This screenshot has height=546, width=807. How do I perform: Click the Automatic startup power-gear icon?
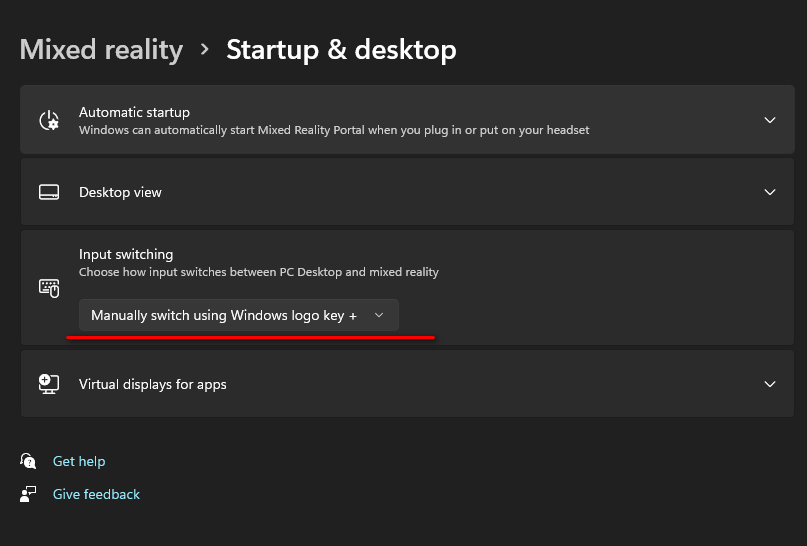[49, 120]
